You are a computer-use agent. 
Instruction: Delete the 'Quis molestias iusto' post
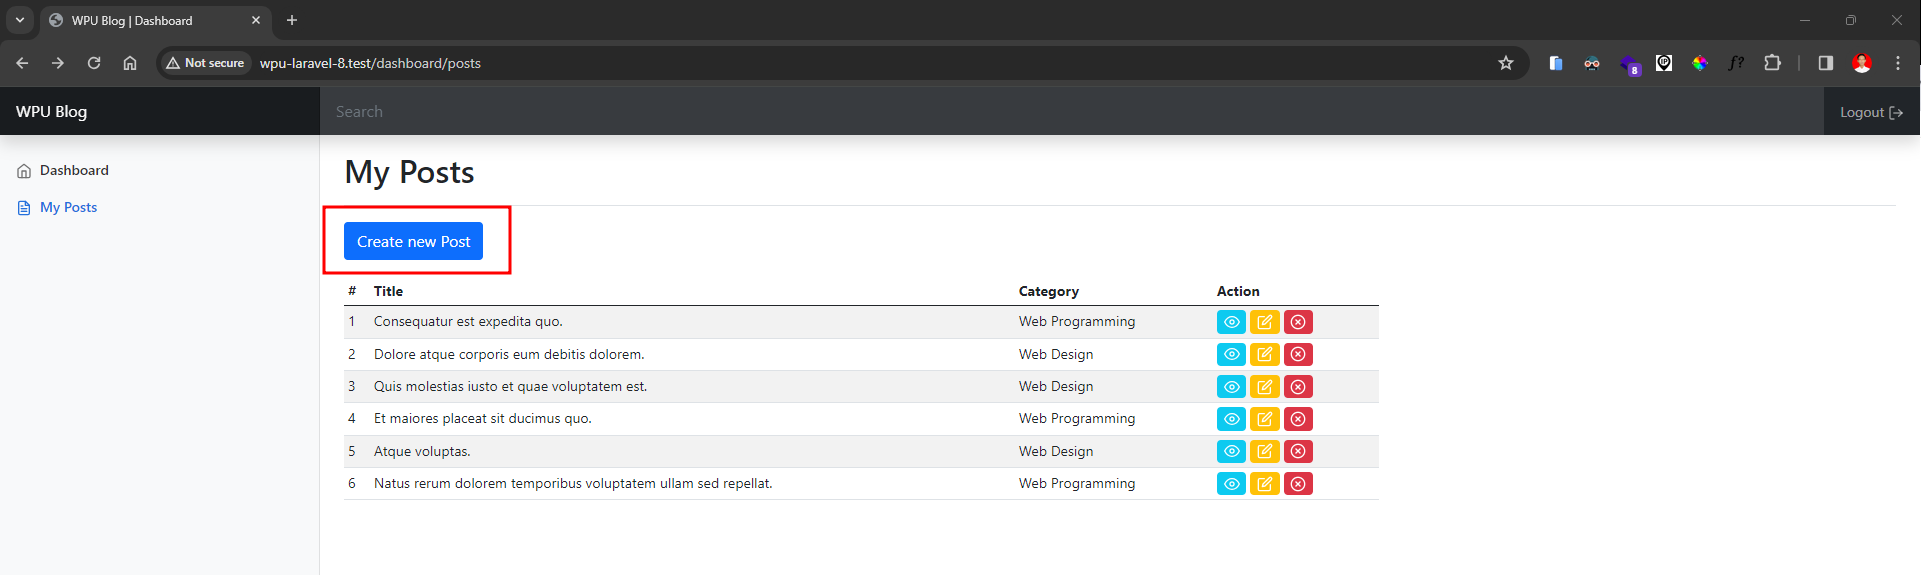click(1298, 387)
